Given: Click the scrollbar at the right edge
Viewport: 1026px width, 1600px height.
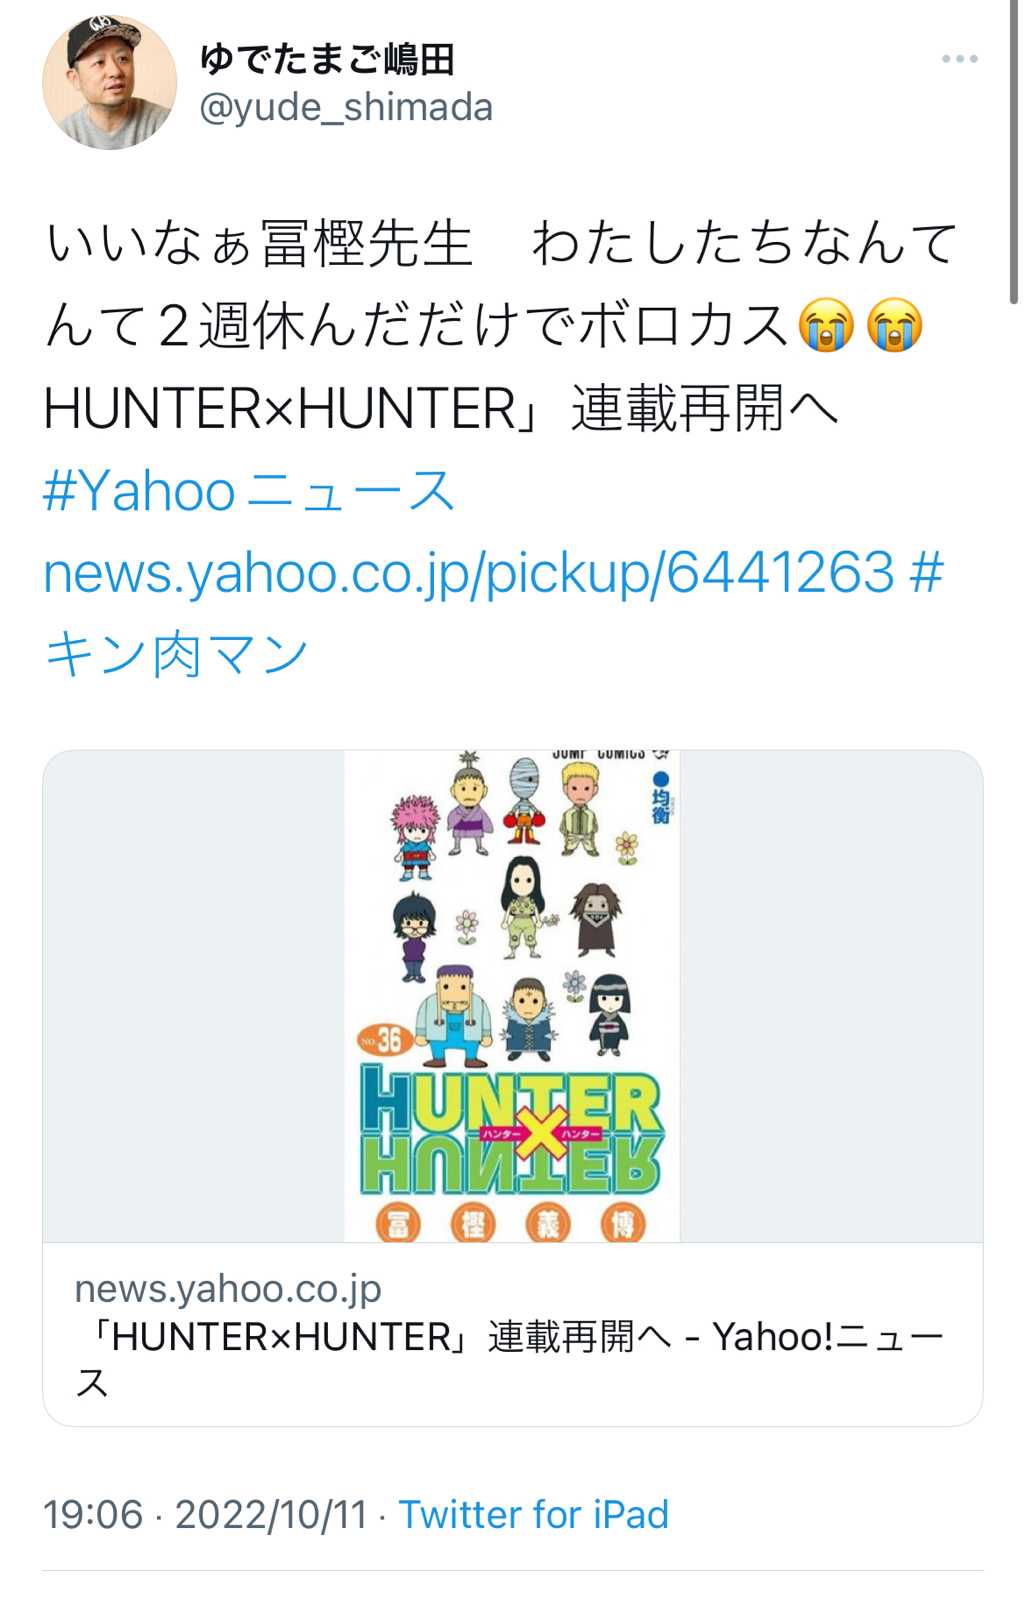Looking at the screenshot, I should tap(1013, 150).
